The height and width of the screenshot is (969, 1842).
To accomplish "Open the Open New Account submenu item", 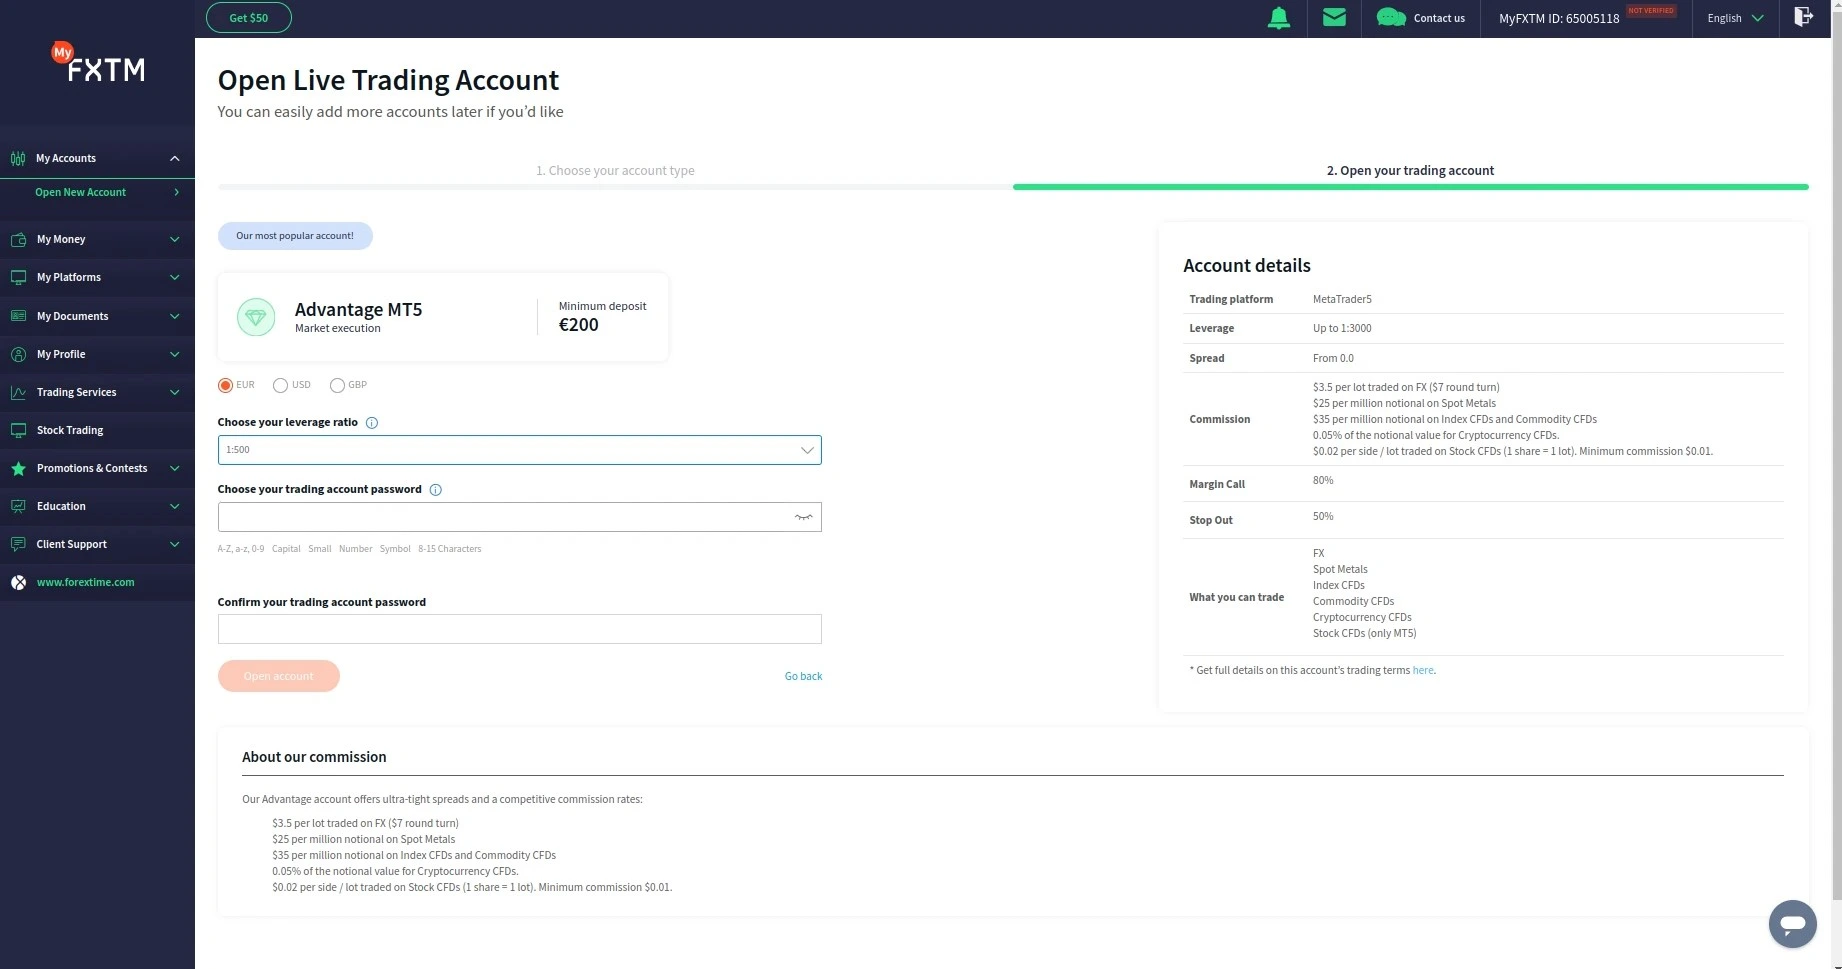I will click(x=97, y=192).
